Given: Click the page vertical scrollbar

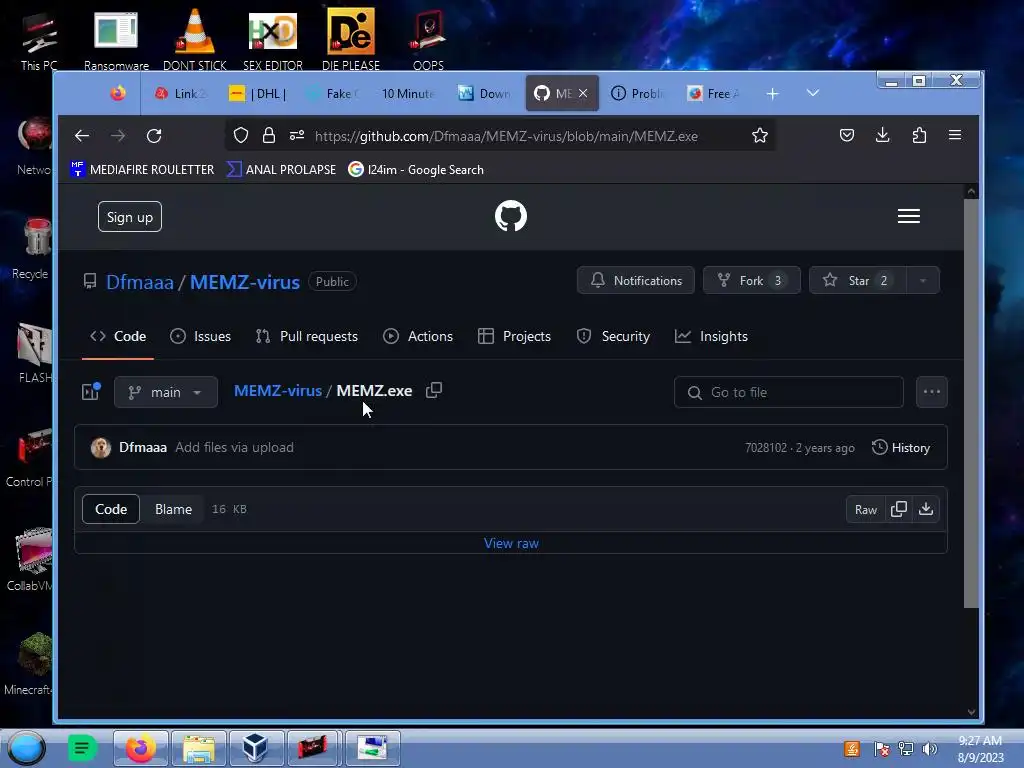Looking at the screenshot, I should (x=971, y=403).
